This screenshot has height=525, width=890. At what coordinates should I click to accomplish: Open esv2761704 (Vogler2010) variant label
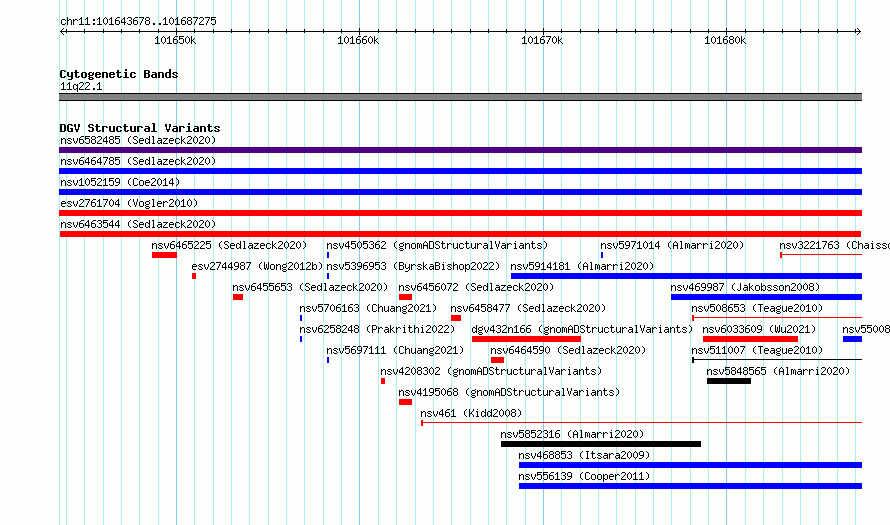(x=129, y=203)
